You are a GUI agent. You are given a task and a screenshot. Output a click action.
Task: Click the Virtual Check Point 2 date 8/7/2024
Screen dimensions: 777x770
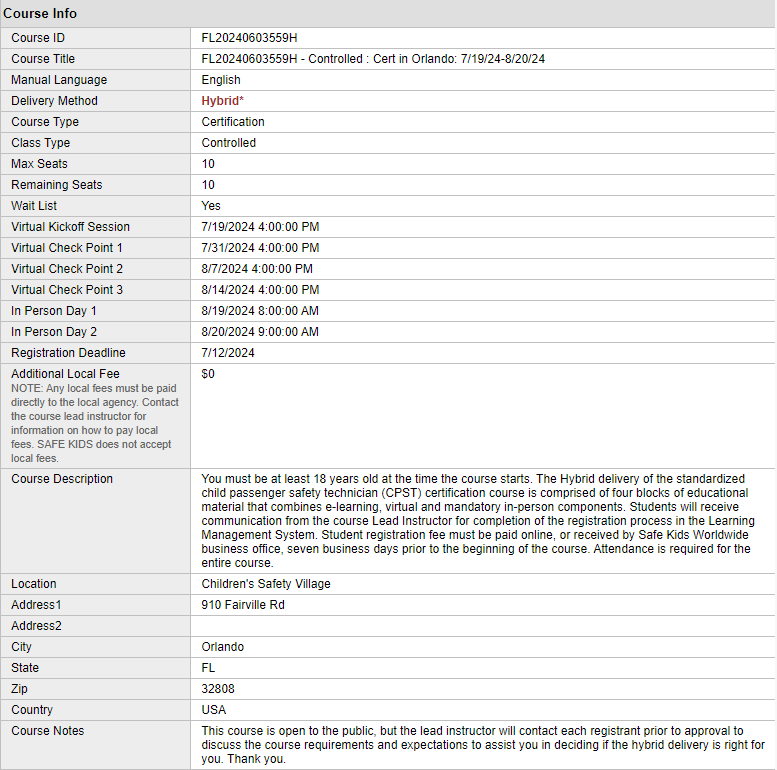(224, 269)
